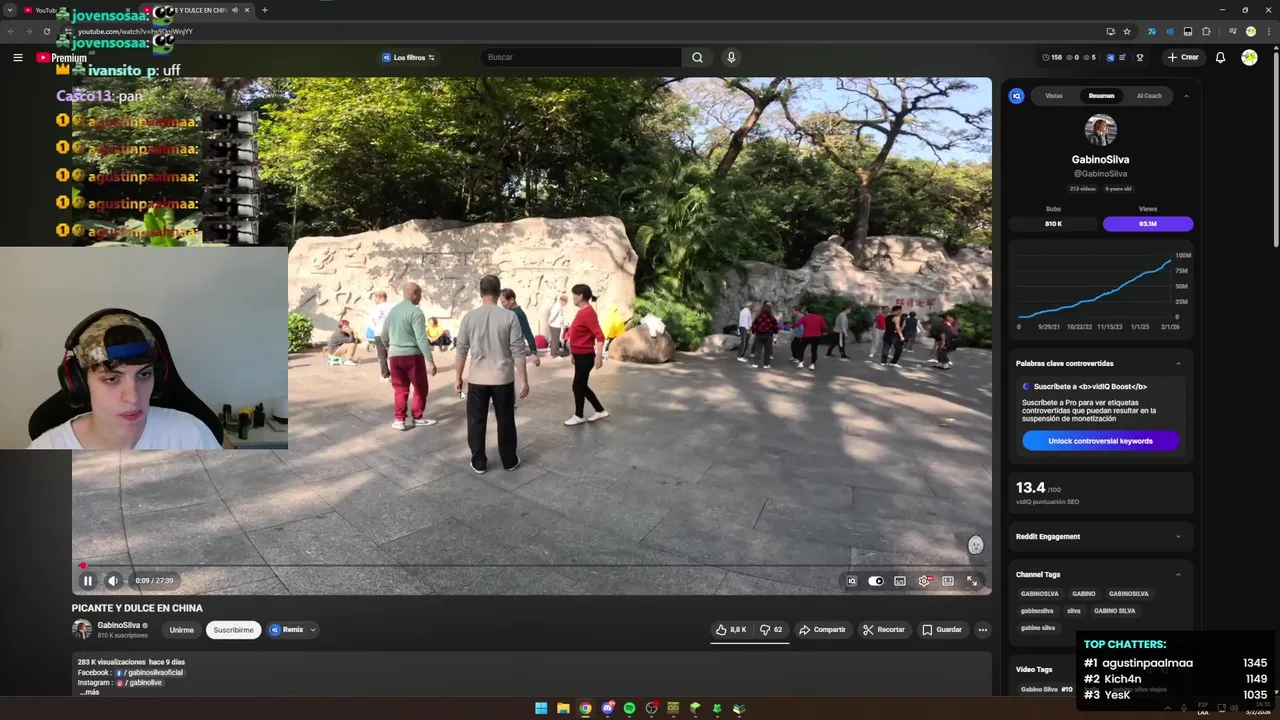Switch to vidIQ Resumen tab
This screenshot has width=1280, height=720.
coord(1101,96)
